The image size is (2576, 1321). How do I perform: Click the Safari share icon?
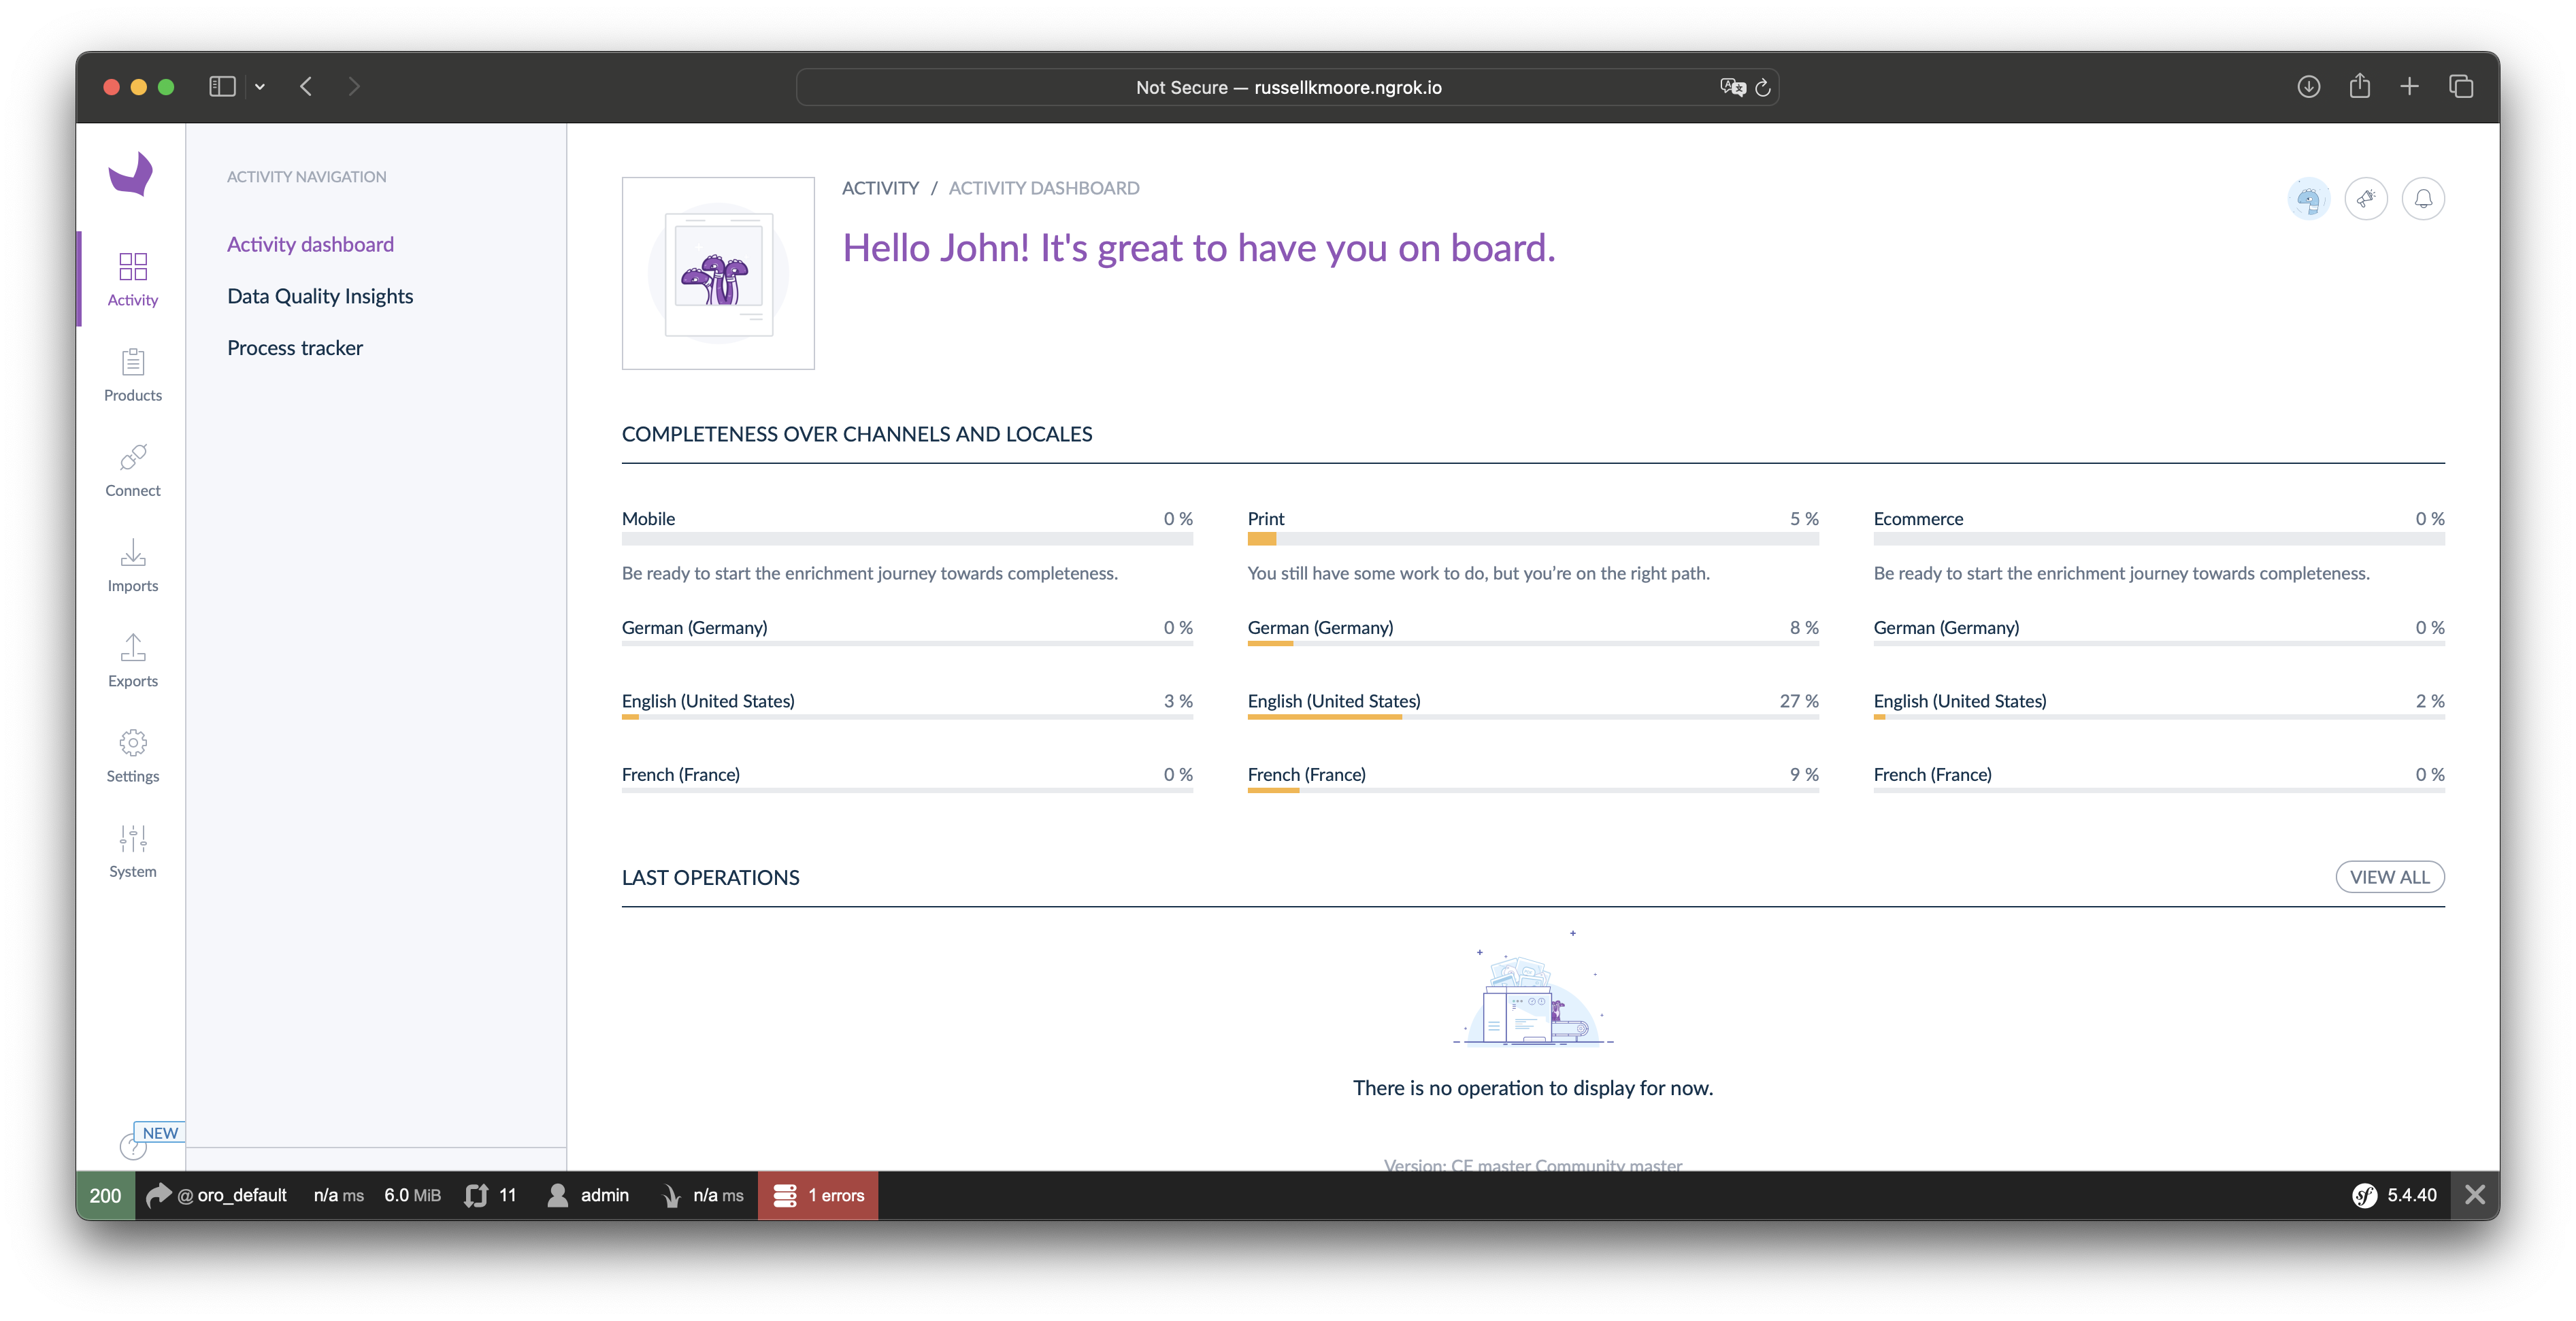coord(2360,86)
